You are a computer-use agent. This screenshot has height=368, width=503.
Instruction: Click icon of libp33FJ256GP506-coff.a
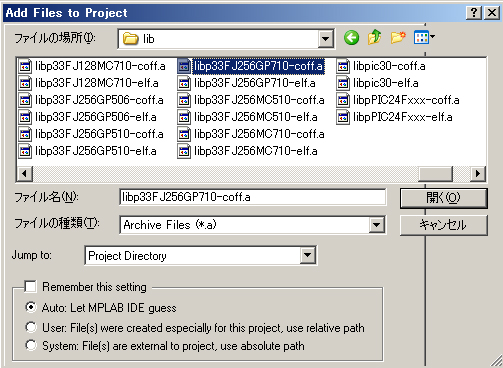[25, 100]
